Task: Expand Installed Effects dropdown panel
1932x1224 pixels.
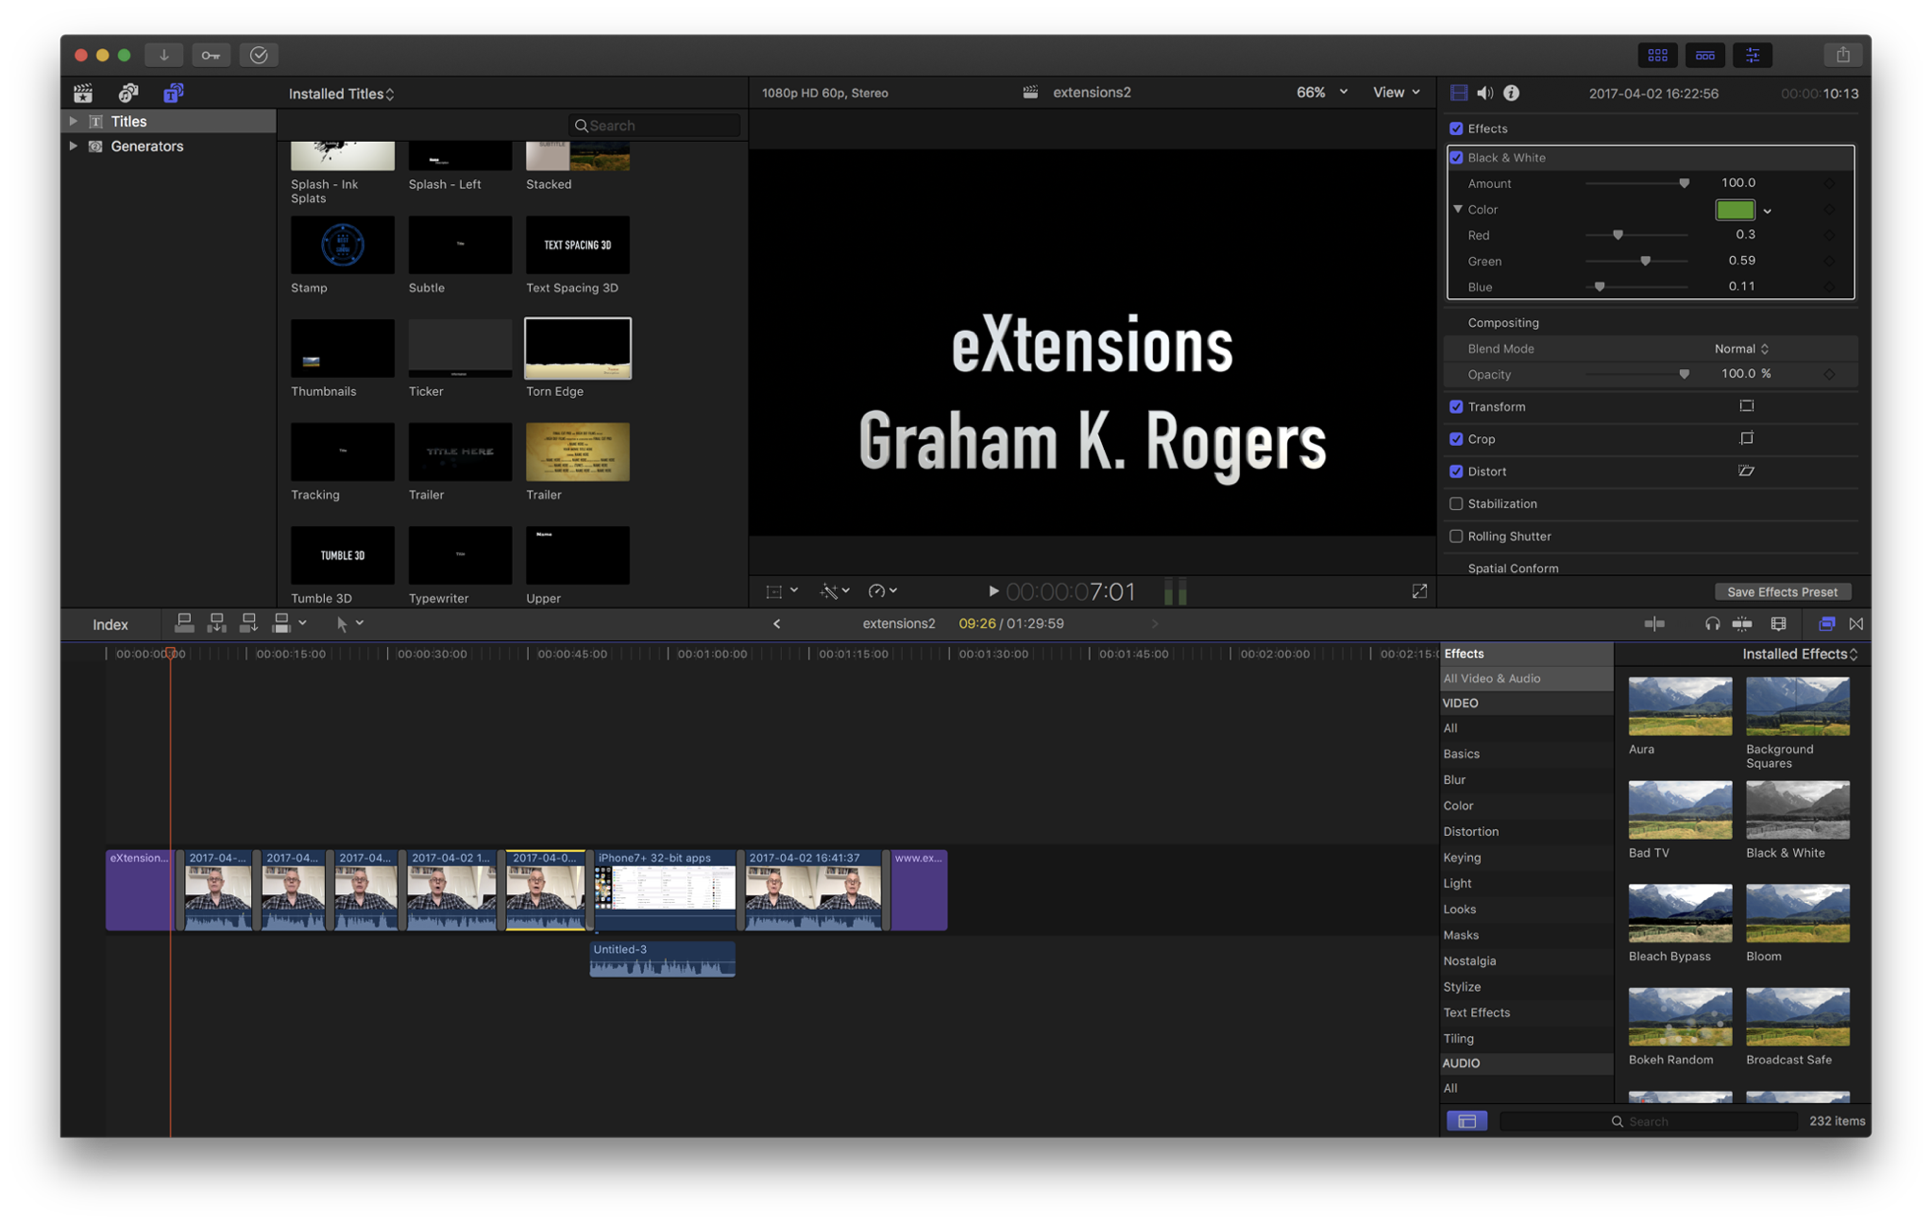Action: click(1800, 652)
